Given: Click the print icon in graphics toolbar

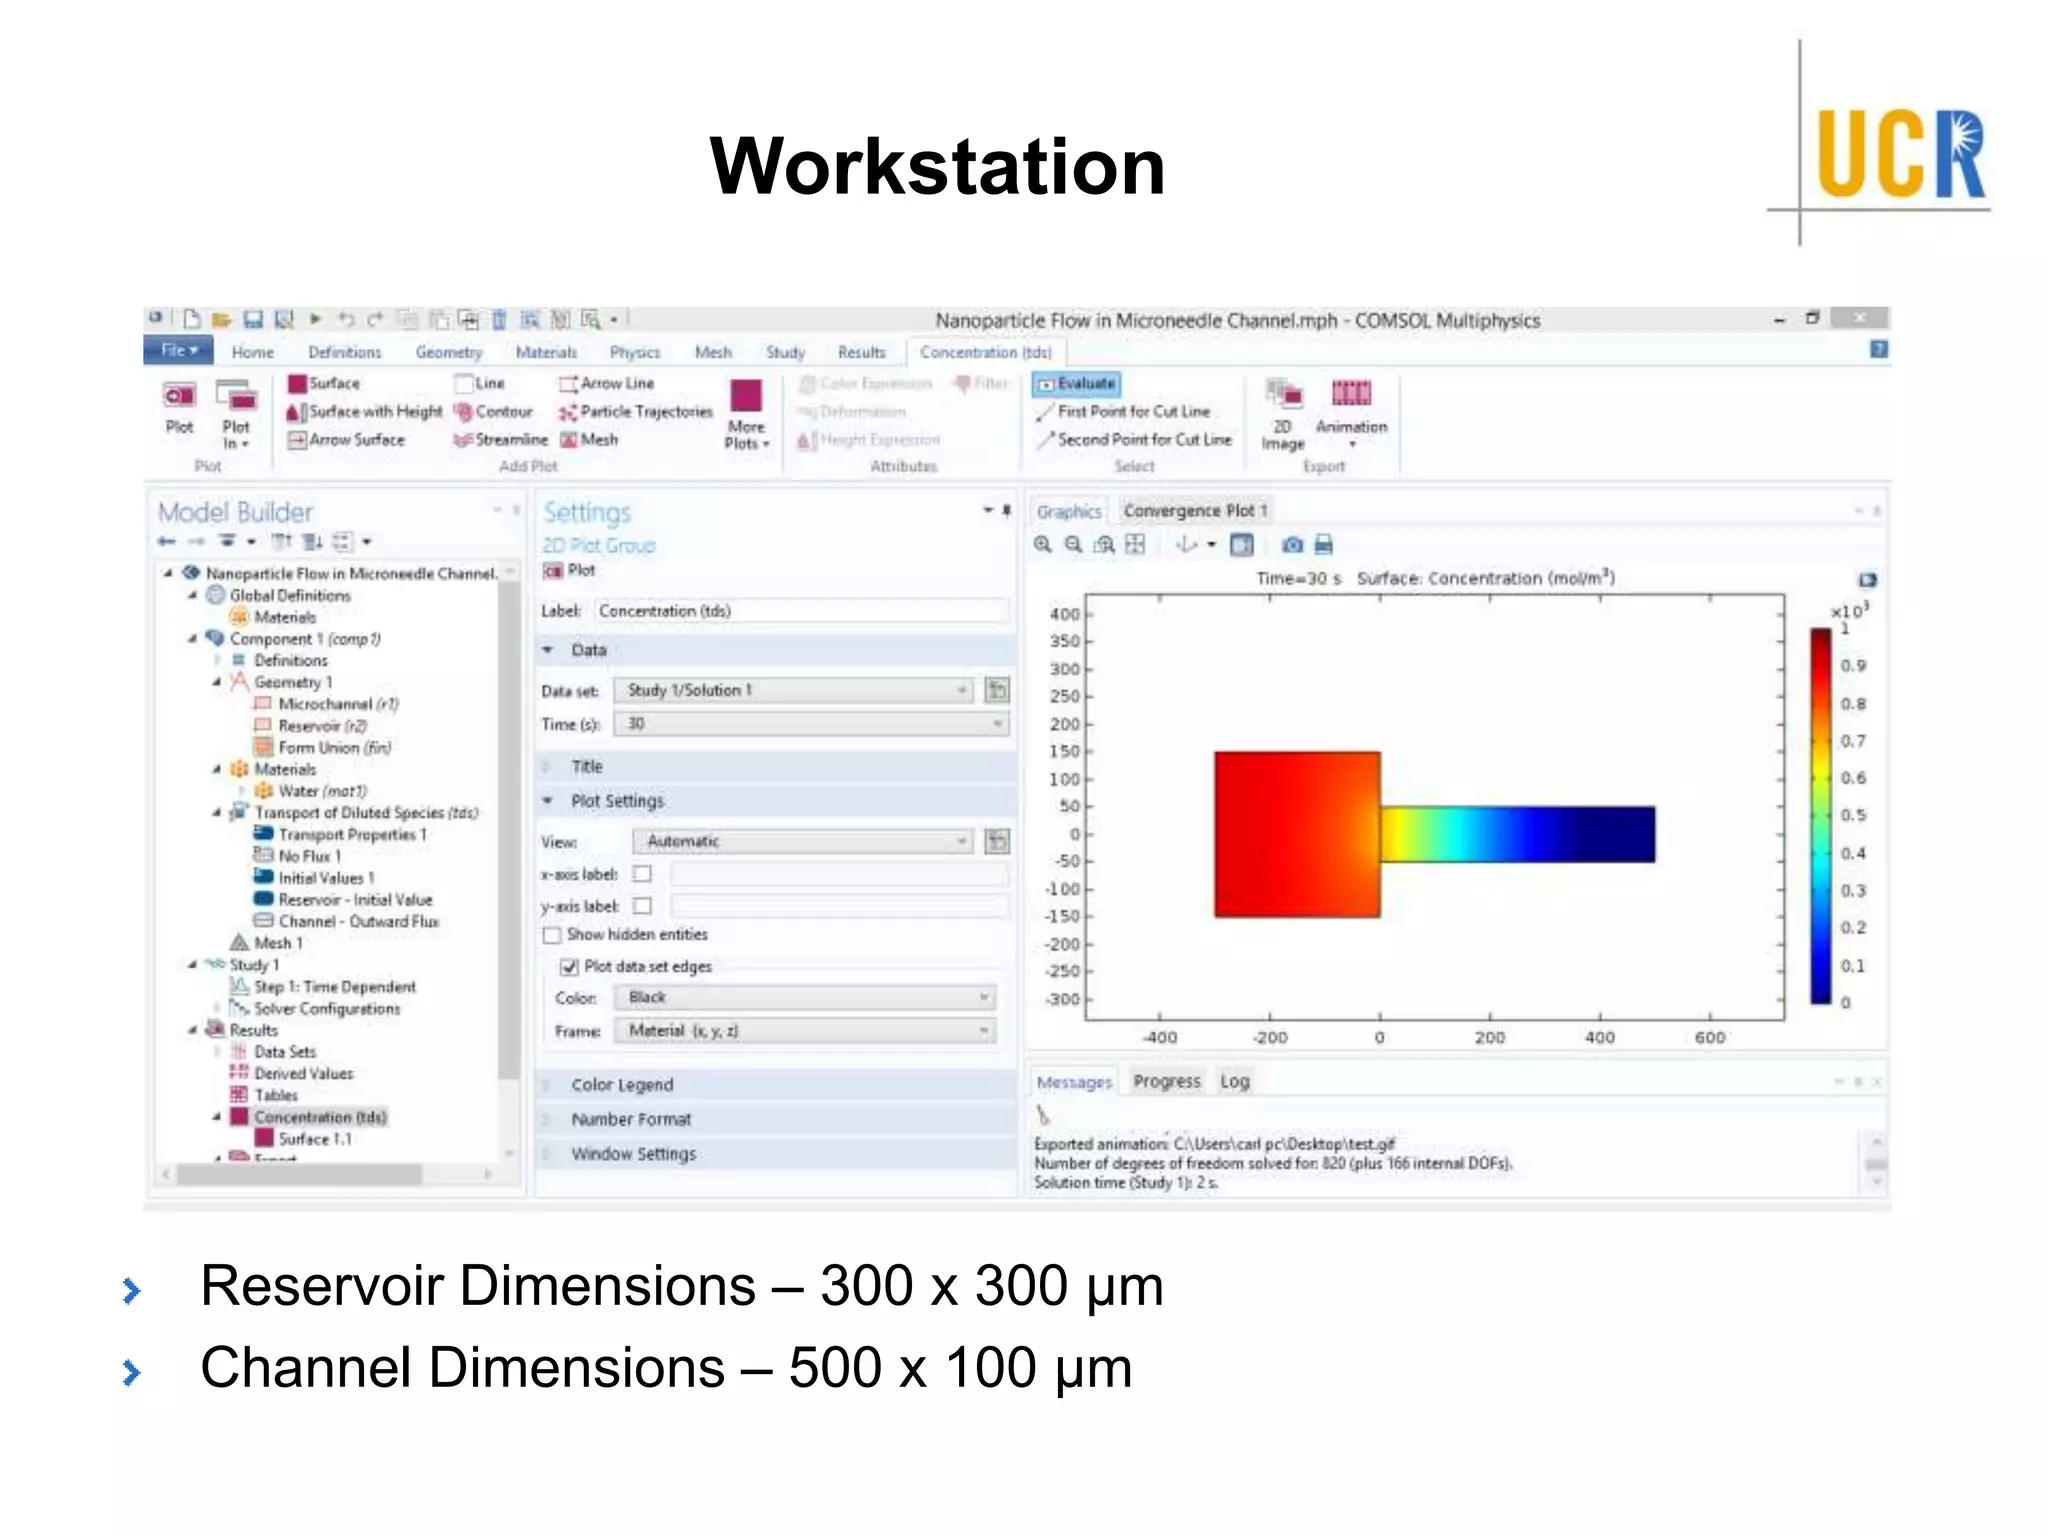Looking at the screenshot, I should [1323, 544].
